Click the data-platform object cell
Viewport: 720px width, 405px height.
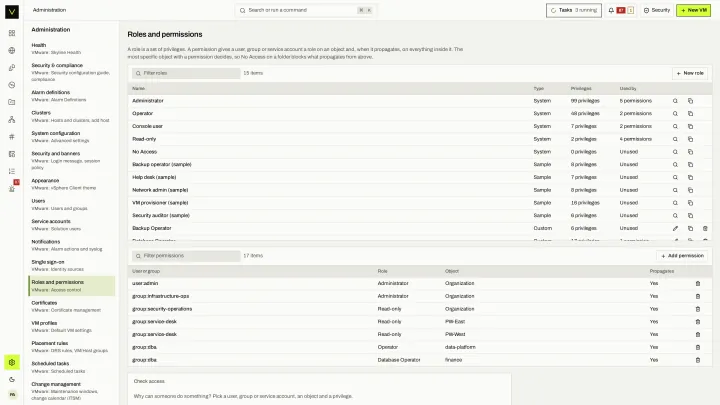[460, 347]
